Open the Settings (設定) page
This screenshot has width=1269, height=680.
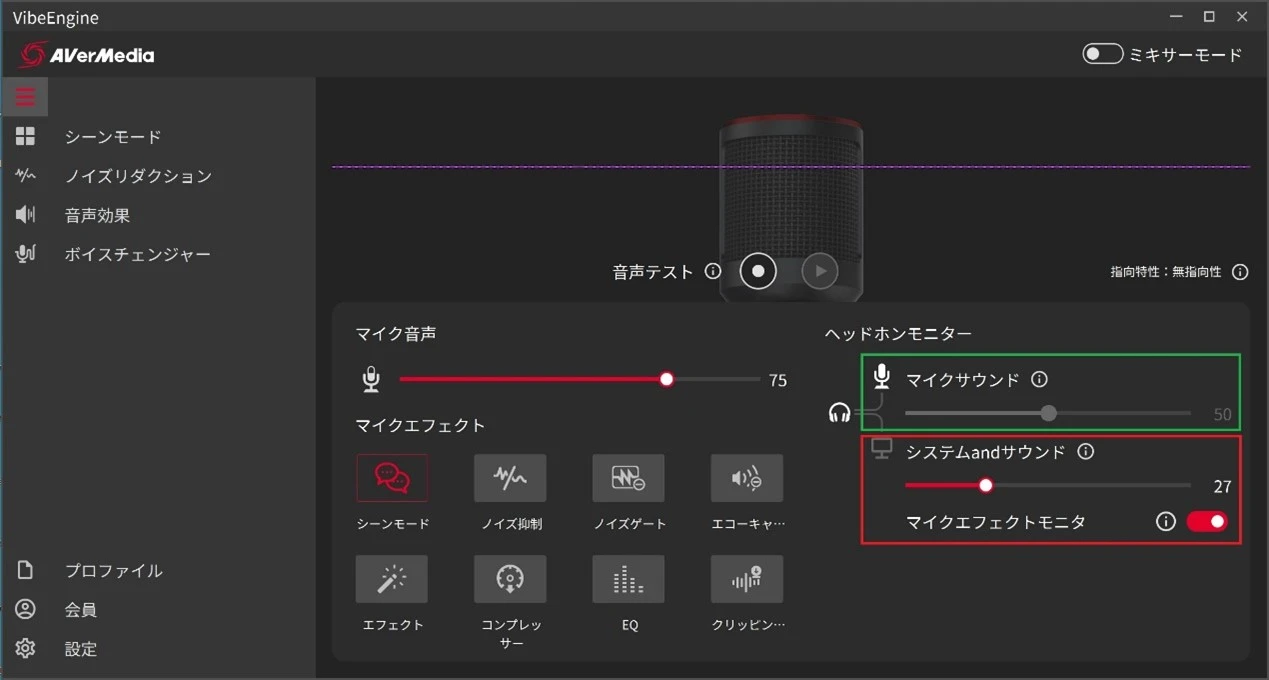pos(80,649)
